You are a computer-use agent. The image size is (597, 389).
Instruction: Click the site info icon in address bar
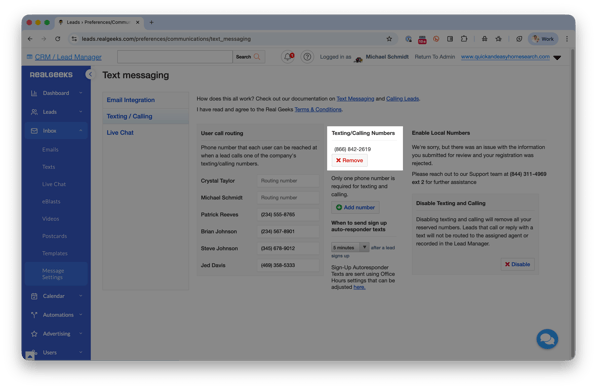tap(74, 39)
